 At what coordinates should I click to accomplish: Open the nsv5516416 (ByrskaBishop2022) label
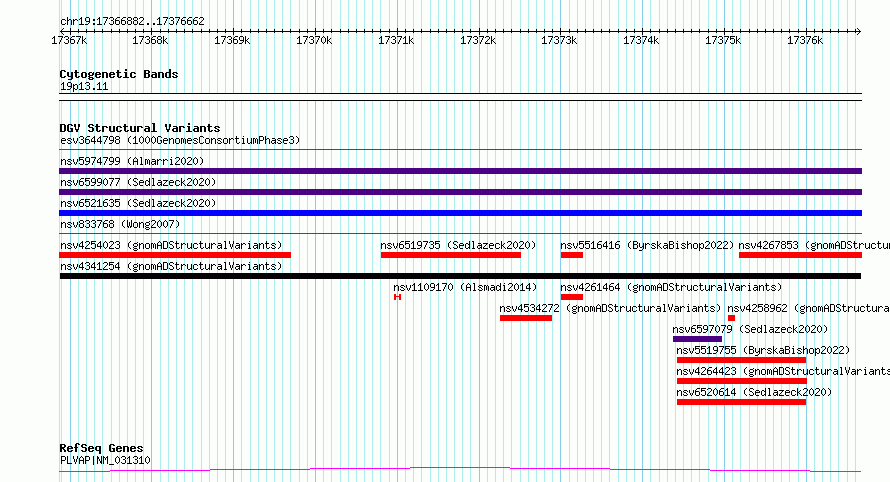(x=647, y=245)
